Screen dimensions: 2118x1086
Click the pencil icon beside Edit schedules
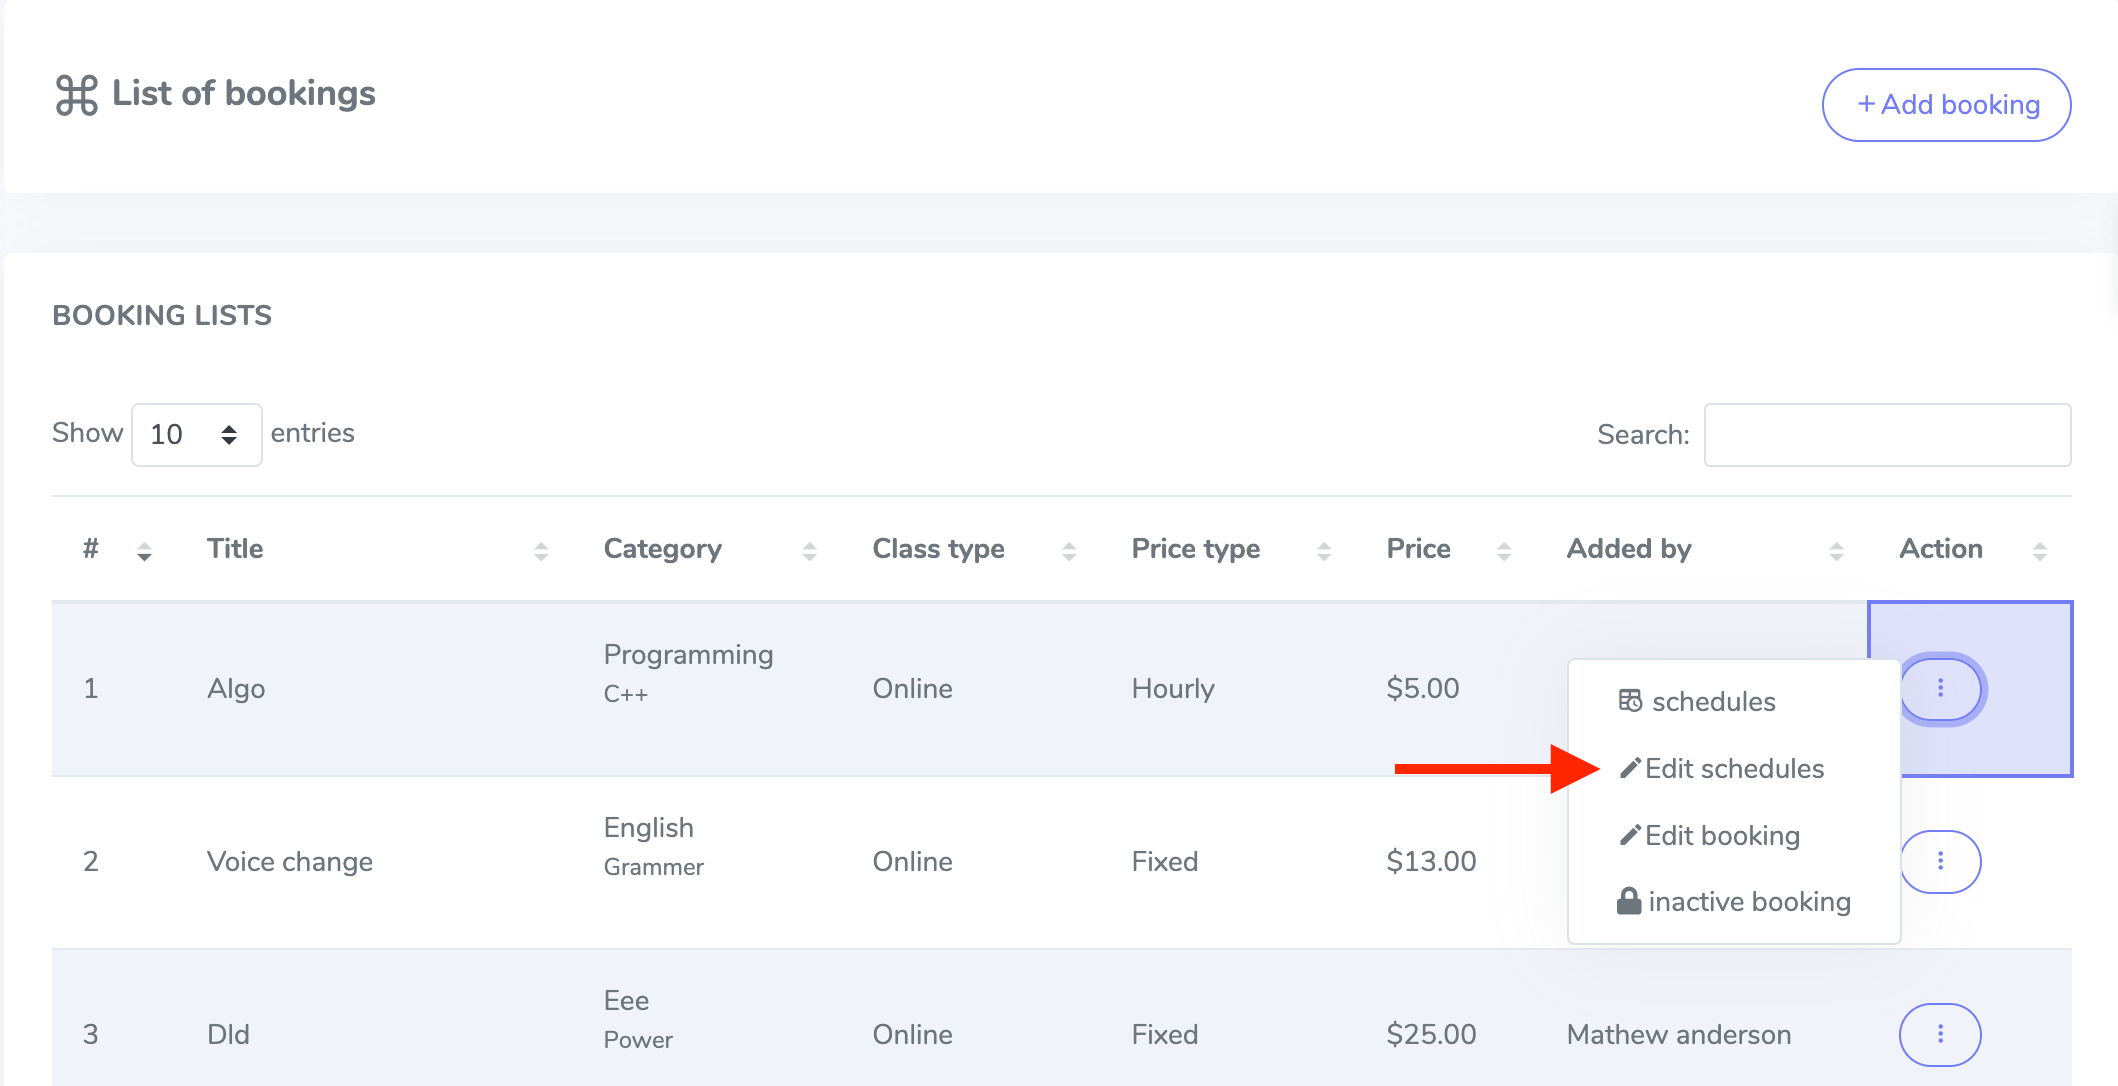(x=1630, y=768)
